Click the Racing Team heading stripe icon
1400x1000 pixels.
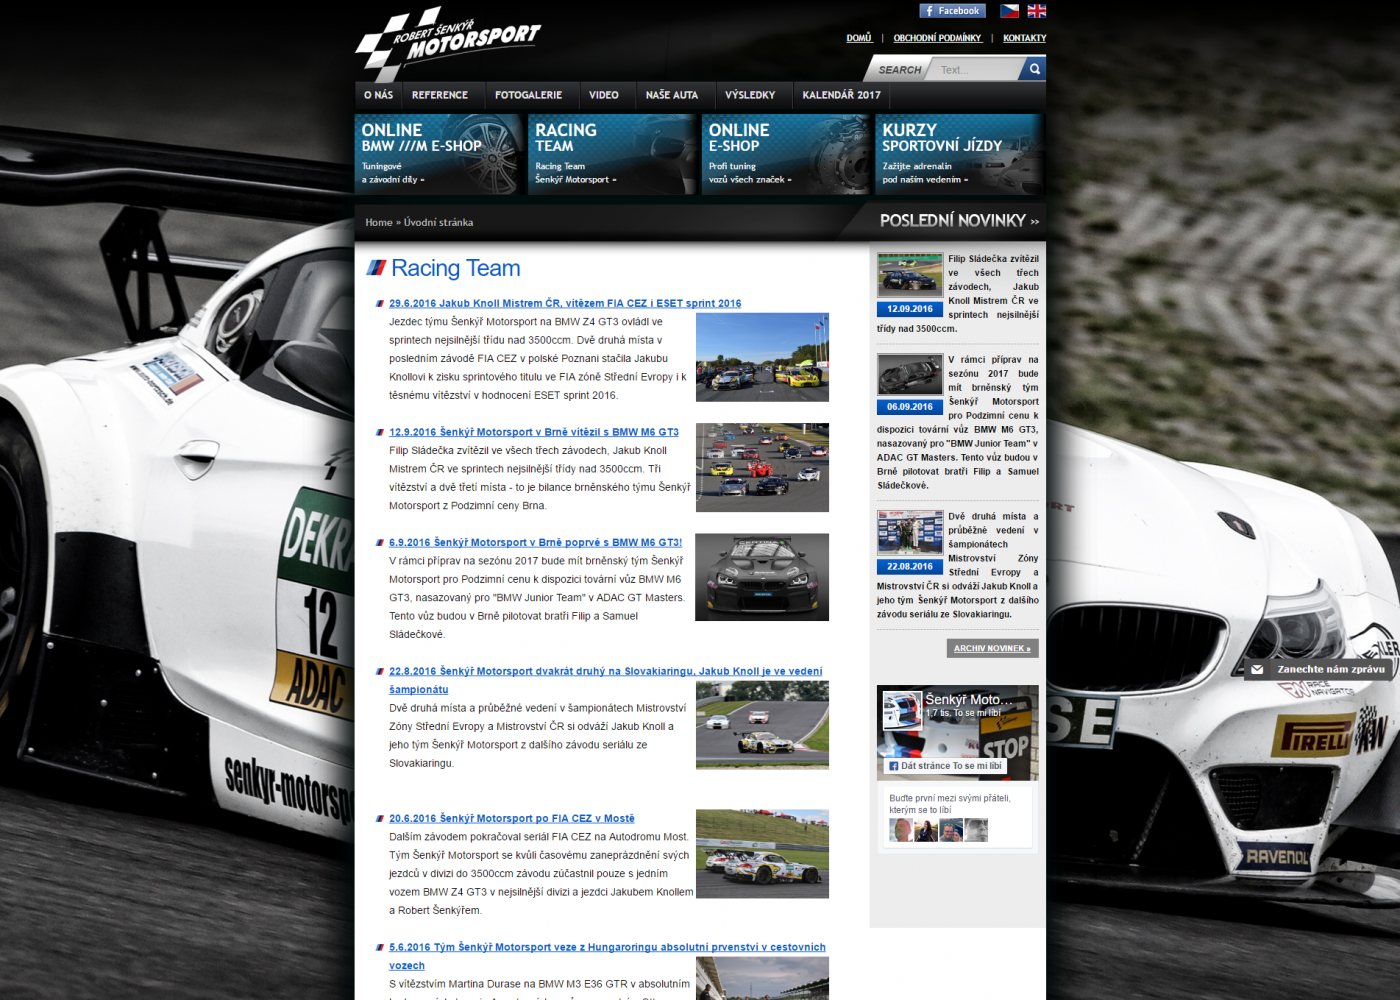376,268
